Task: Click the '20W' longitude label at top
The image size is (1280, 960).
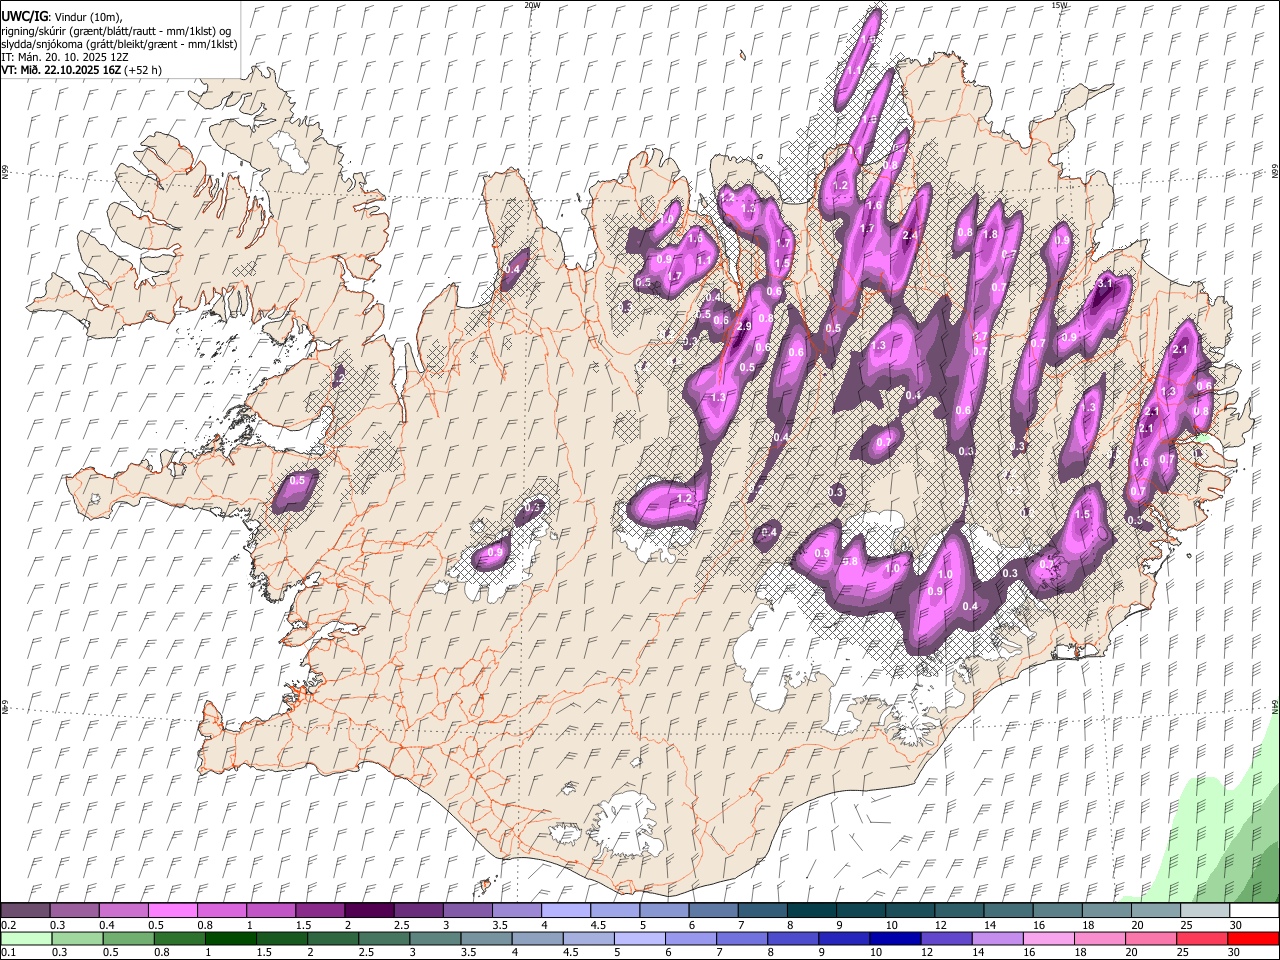Action: coord(532,5)
